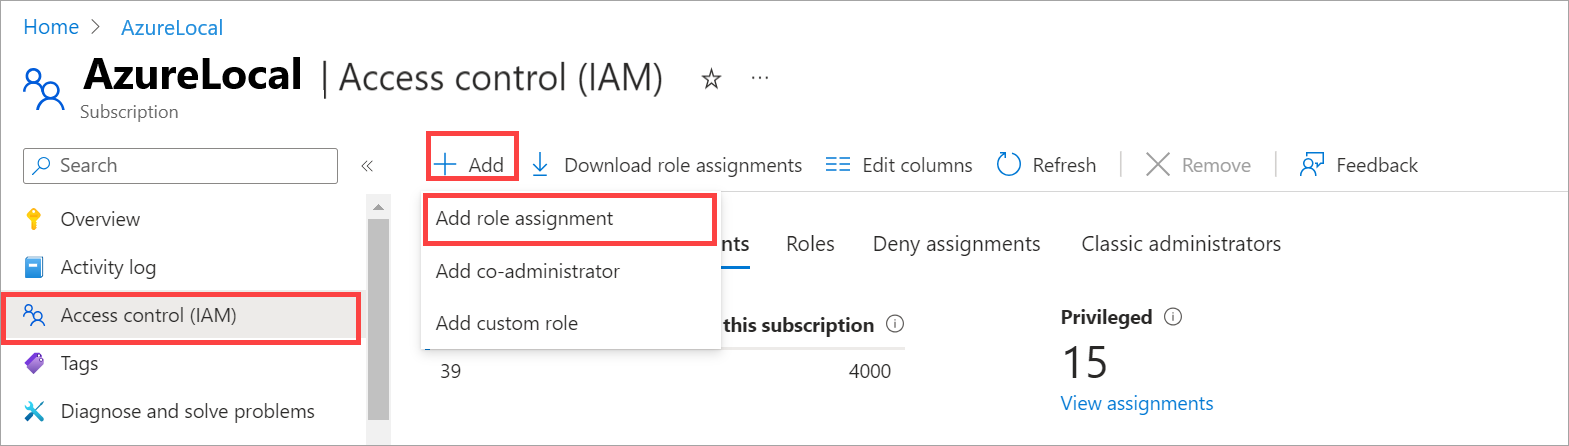The image size is (1569, 446).
Task: Click the Access control people icon in sidebar
Action: tap(34, 316)
